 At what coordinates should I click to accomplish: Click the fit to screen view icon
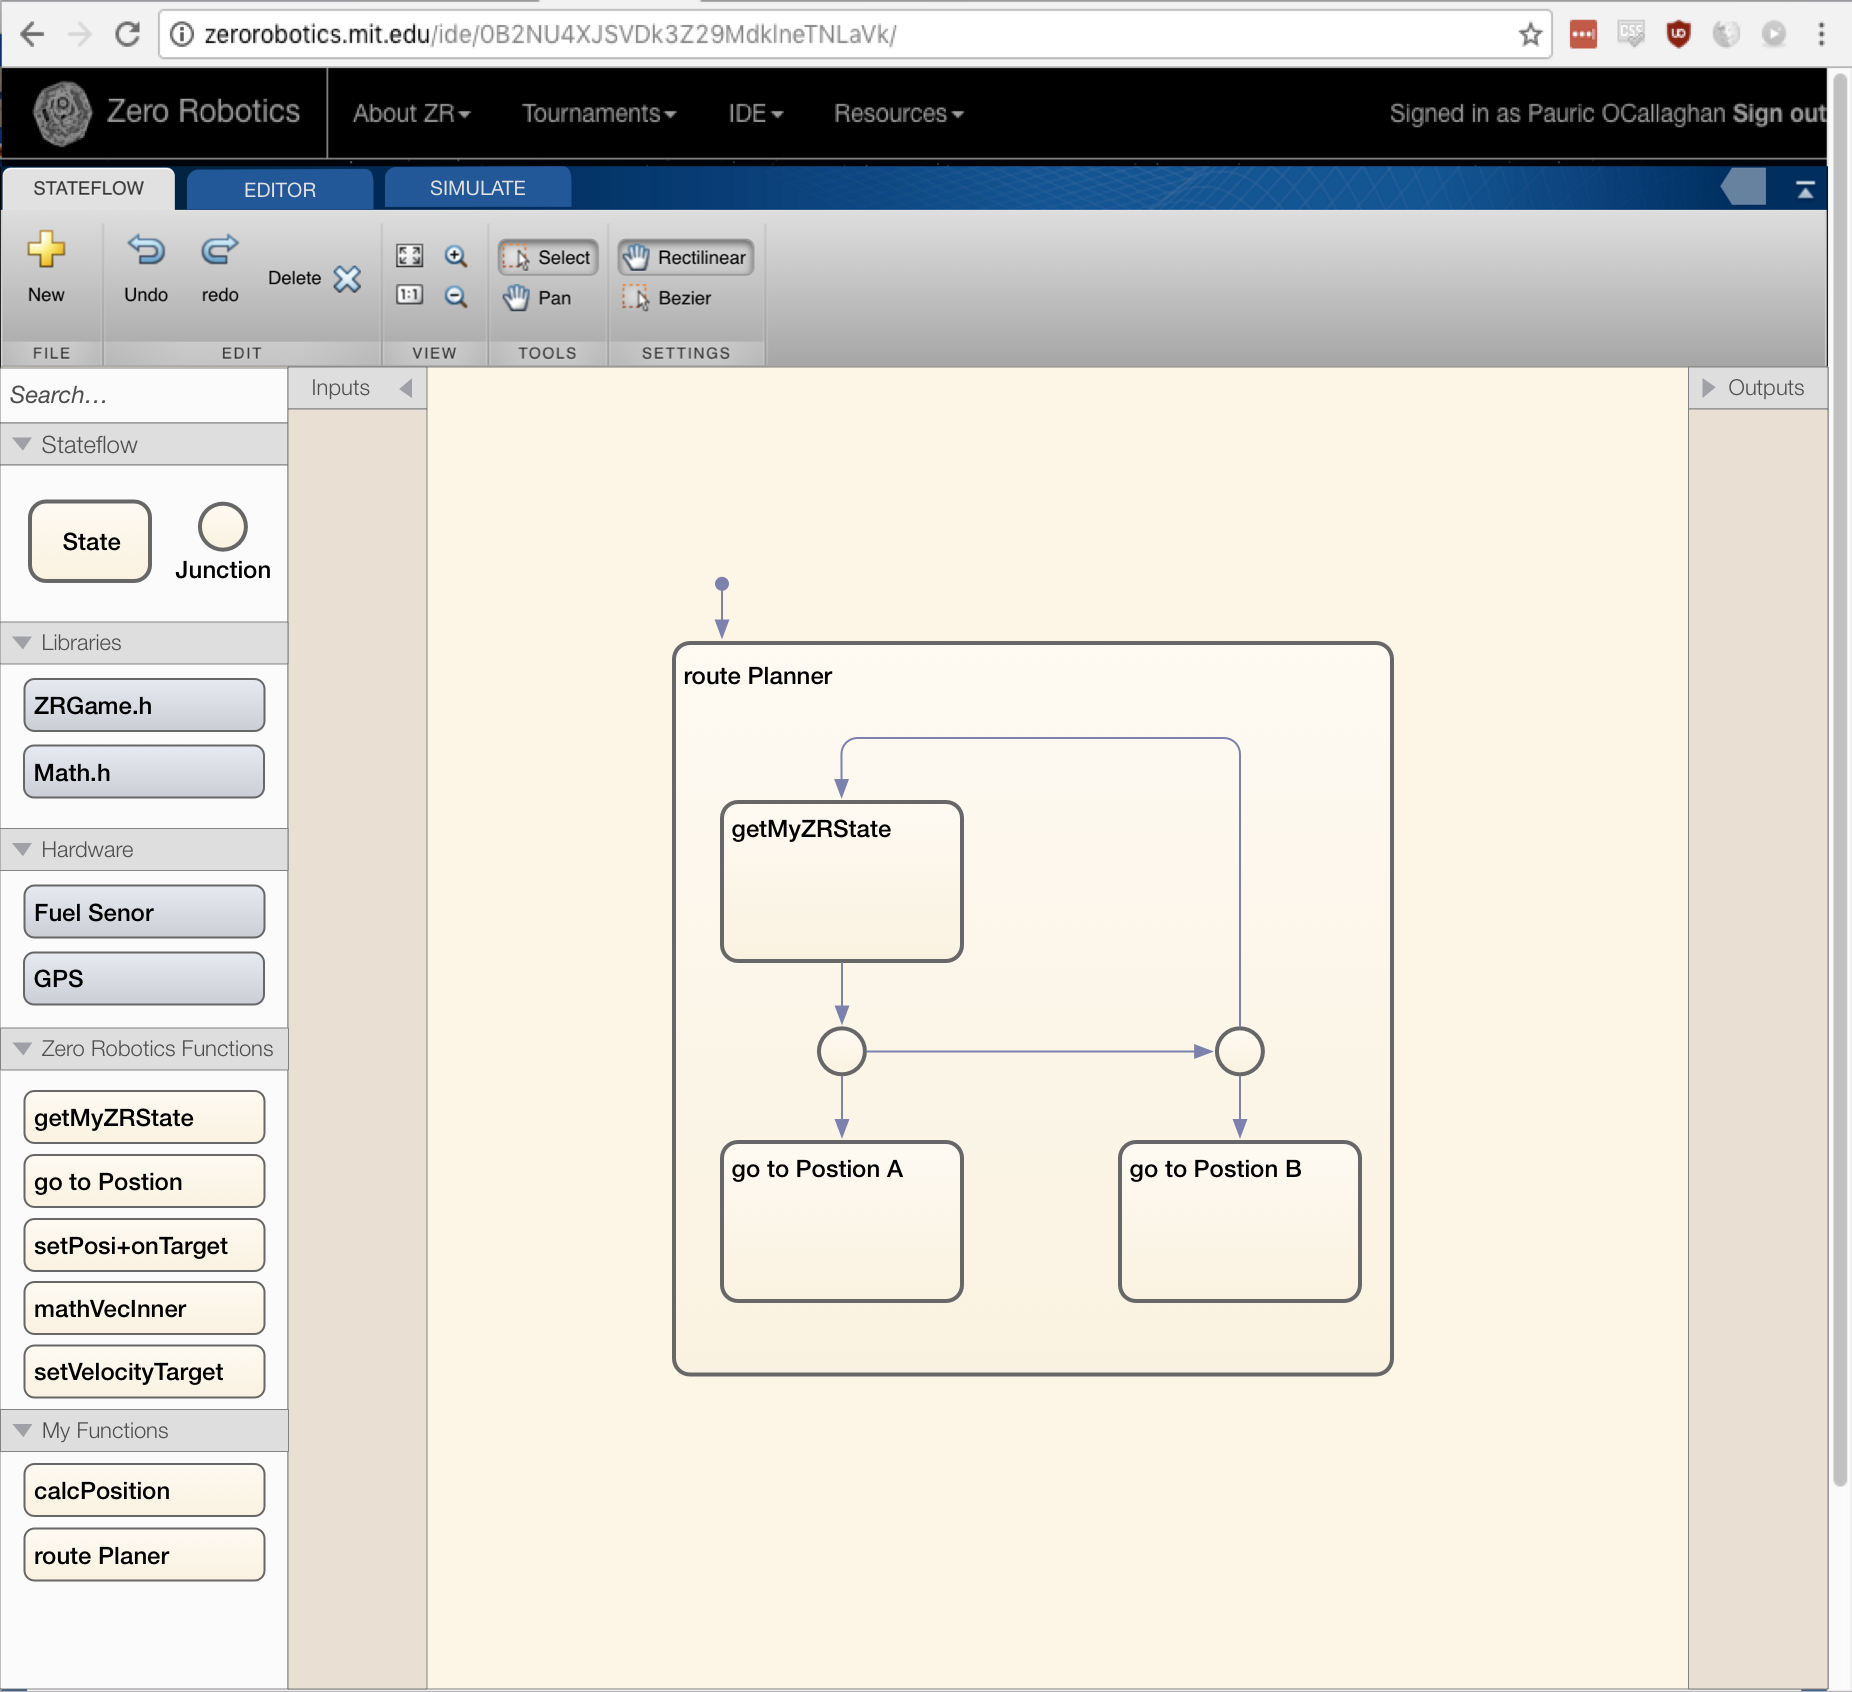(x=410, y=256)
